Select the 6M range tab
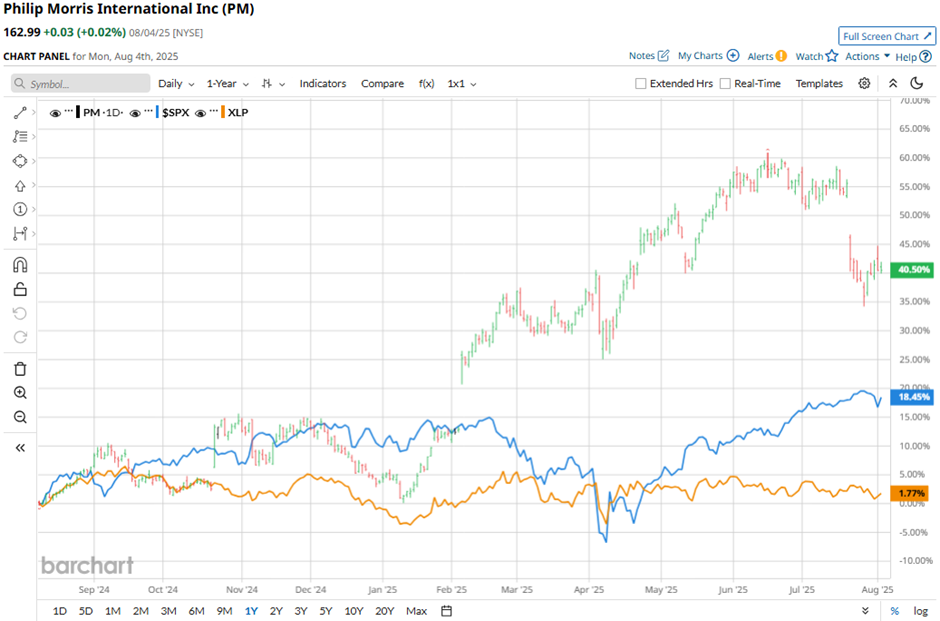940x621 pixels. [197, 611]
